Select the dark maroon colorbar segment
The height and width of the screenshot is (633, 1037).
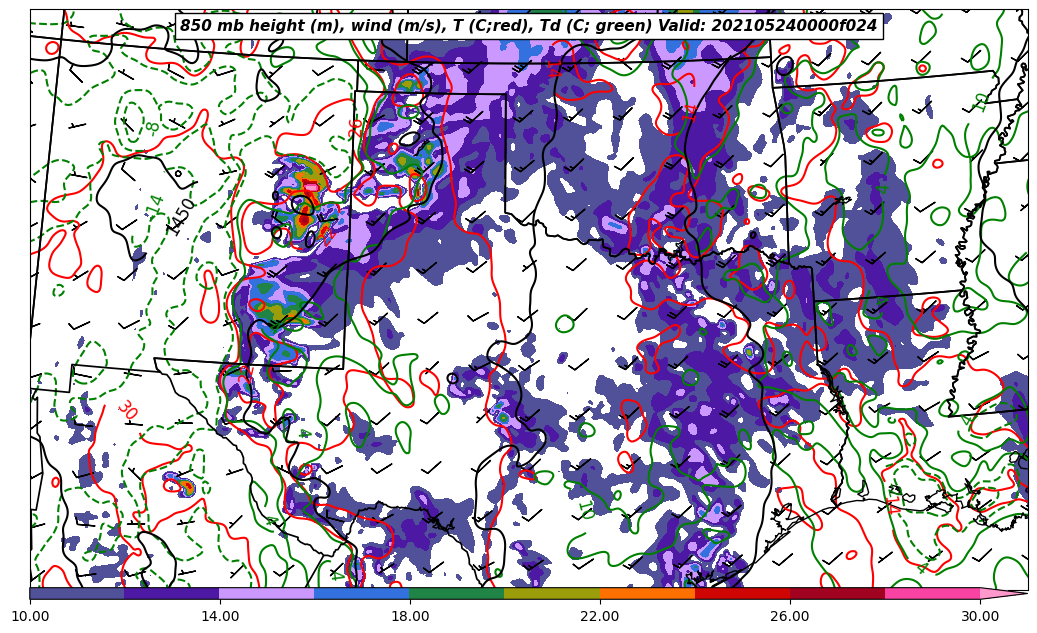tap(837, 593)
